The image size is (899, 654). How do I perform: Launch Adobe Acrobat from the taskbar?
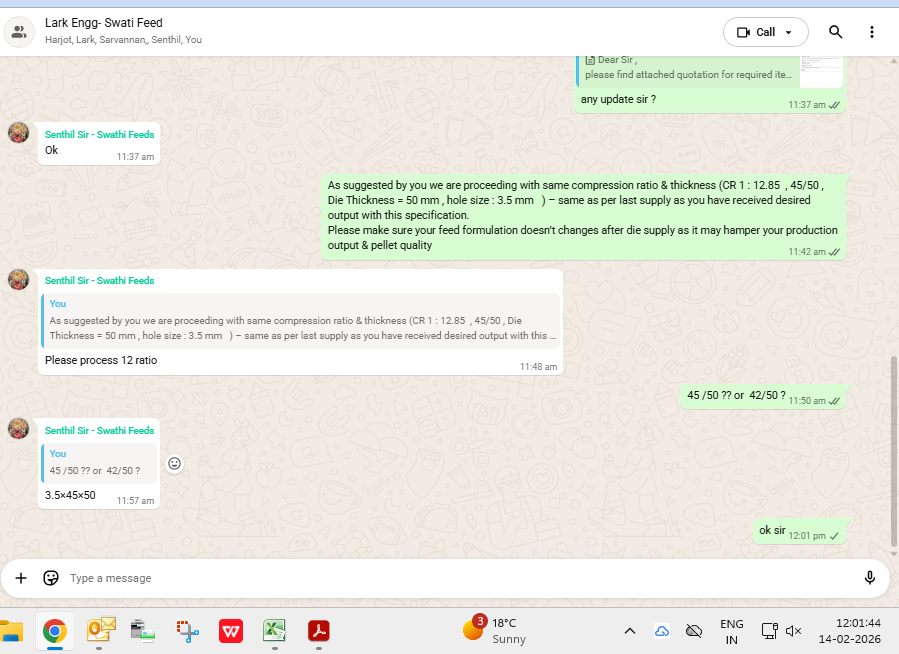pos(318,631)
